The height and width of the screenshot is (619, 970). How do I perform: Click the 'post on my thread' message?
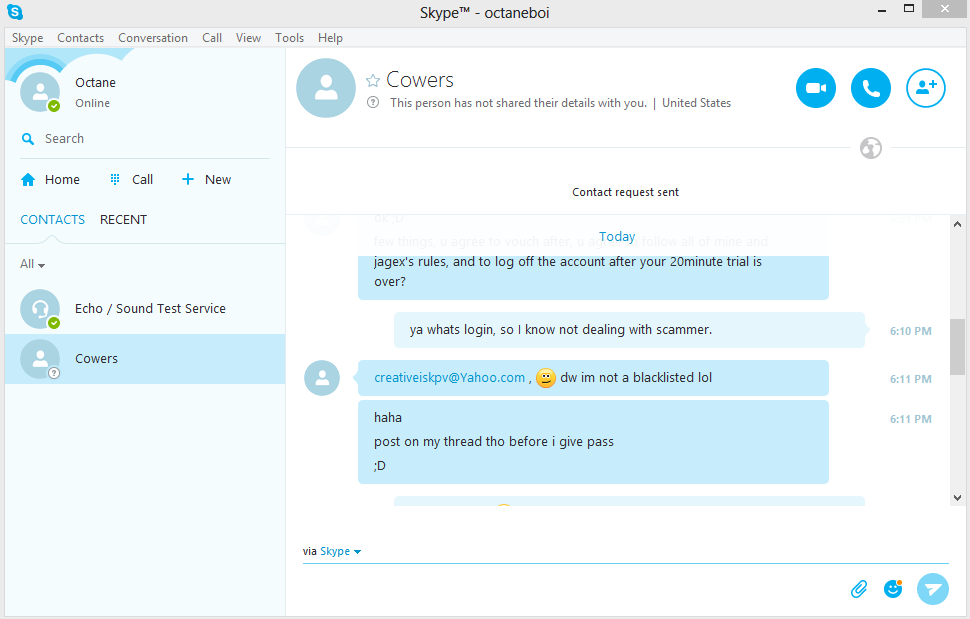pyautogui.click(x=494, y=442)
